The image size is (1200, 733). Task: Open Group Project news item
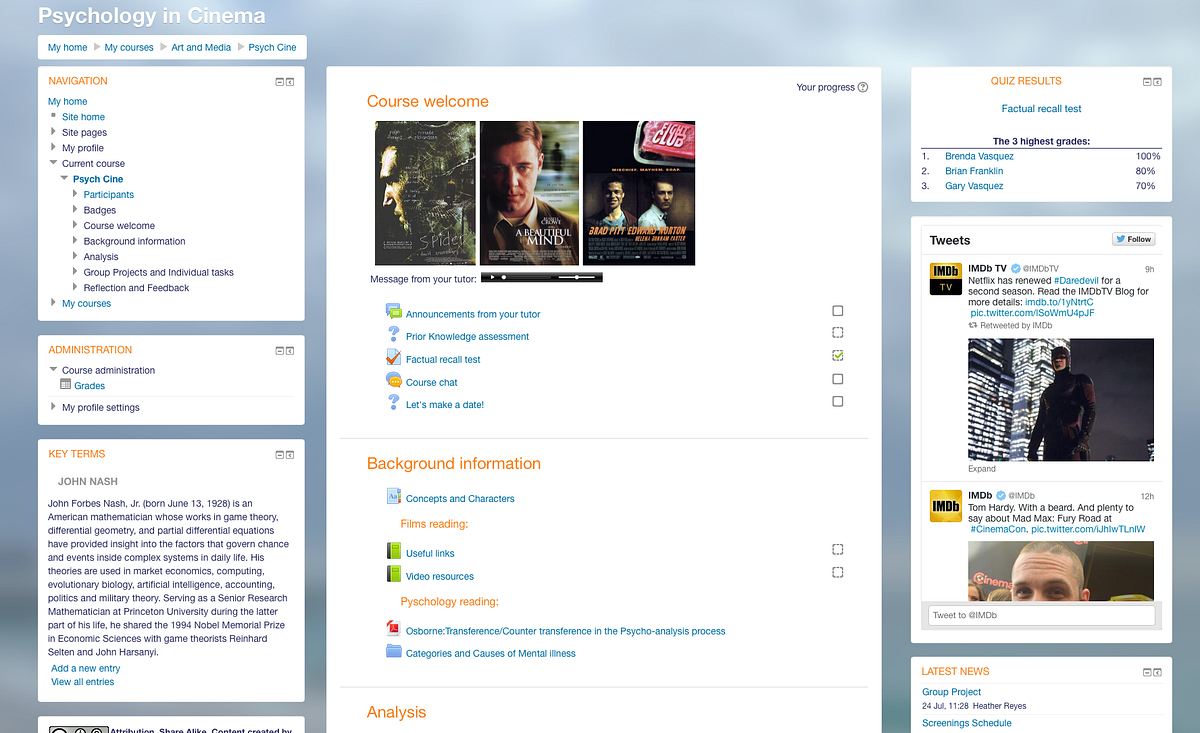[951, 692]
